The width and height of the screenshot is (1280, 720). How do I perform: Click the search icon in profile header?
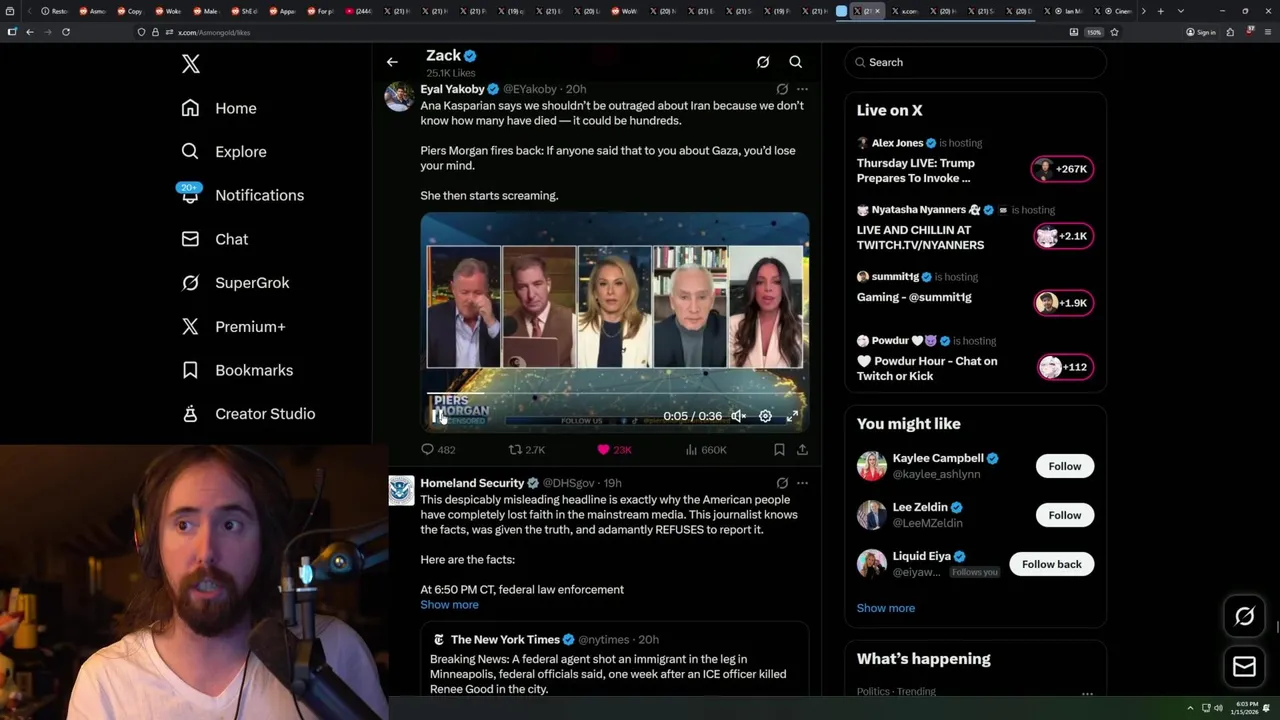coord(796,62)
